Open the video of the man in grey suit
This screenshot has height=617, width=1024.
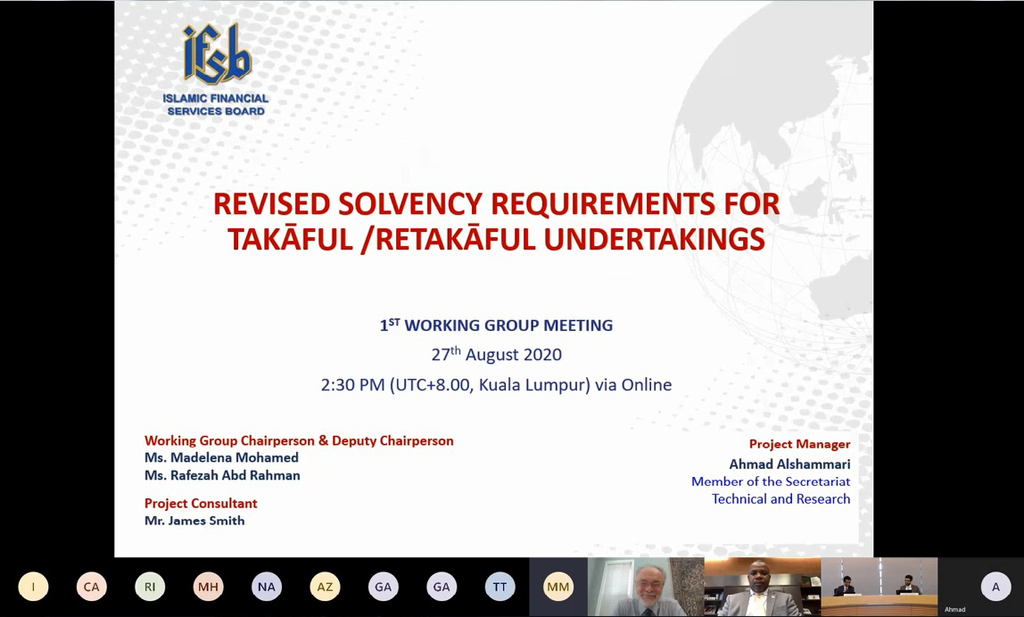click(762, 587)
